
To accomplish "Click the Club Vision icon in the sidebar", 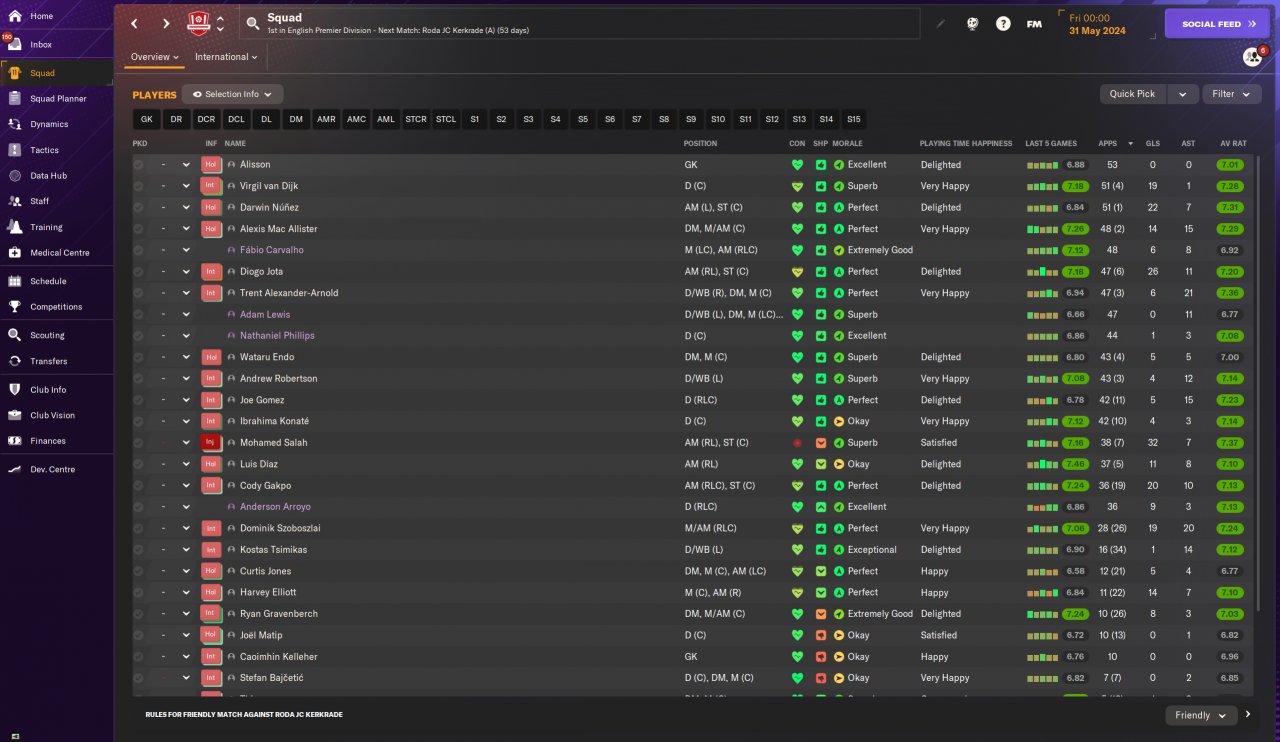I will point(15,415).
